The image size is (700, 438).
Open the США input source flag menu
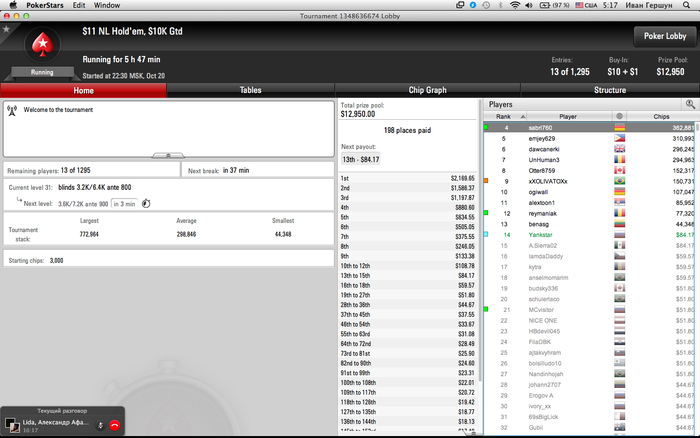[x=586, y=5]
